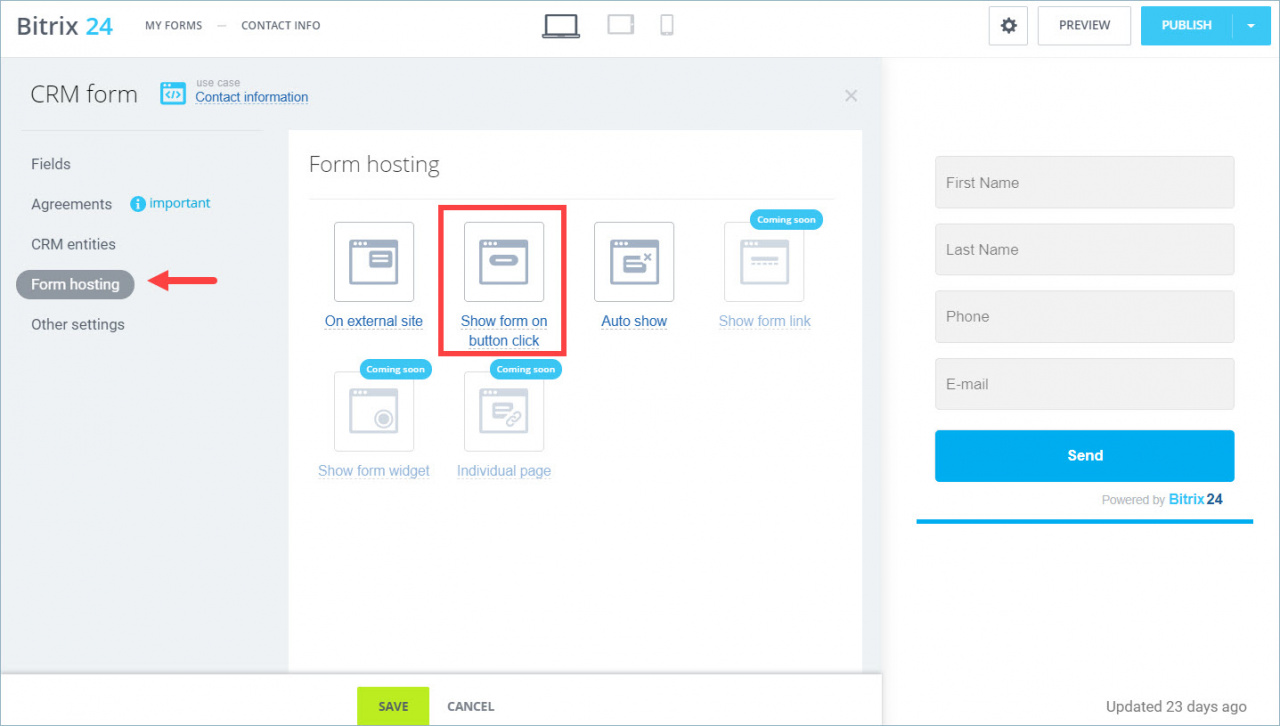Click the important link beside Agreements
The width and height of the screenshot is (1280, 726).
coord(180,203)
